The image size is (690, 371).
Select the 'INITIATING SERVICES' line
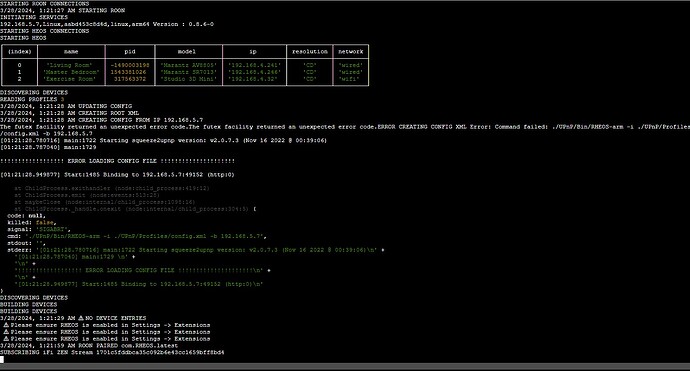pyautogui.click(x=34, y=17)
